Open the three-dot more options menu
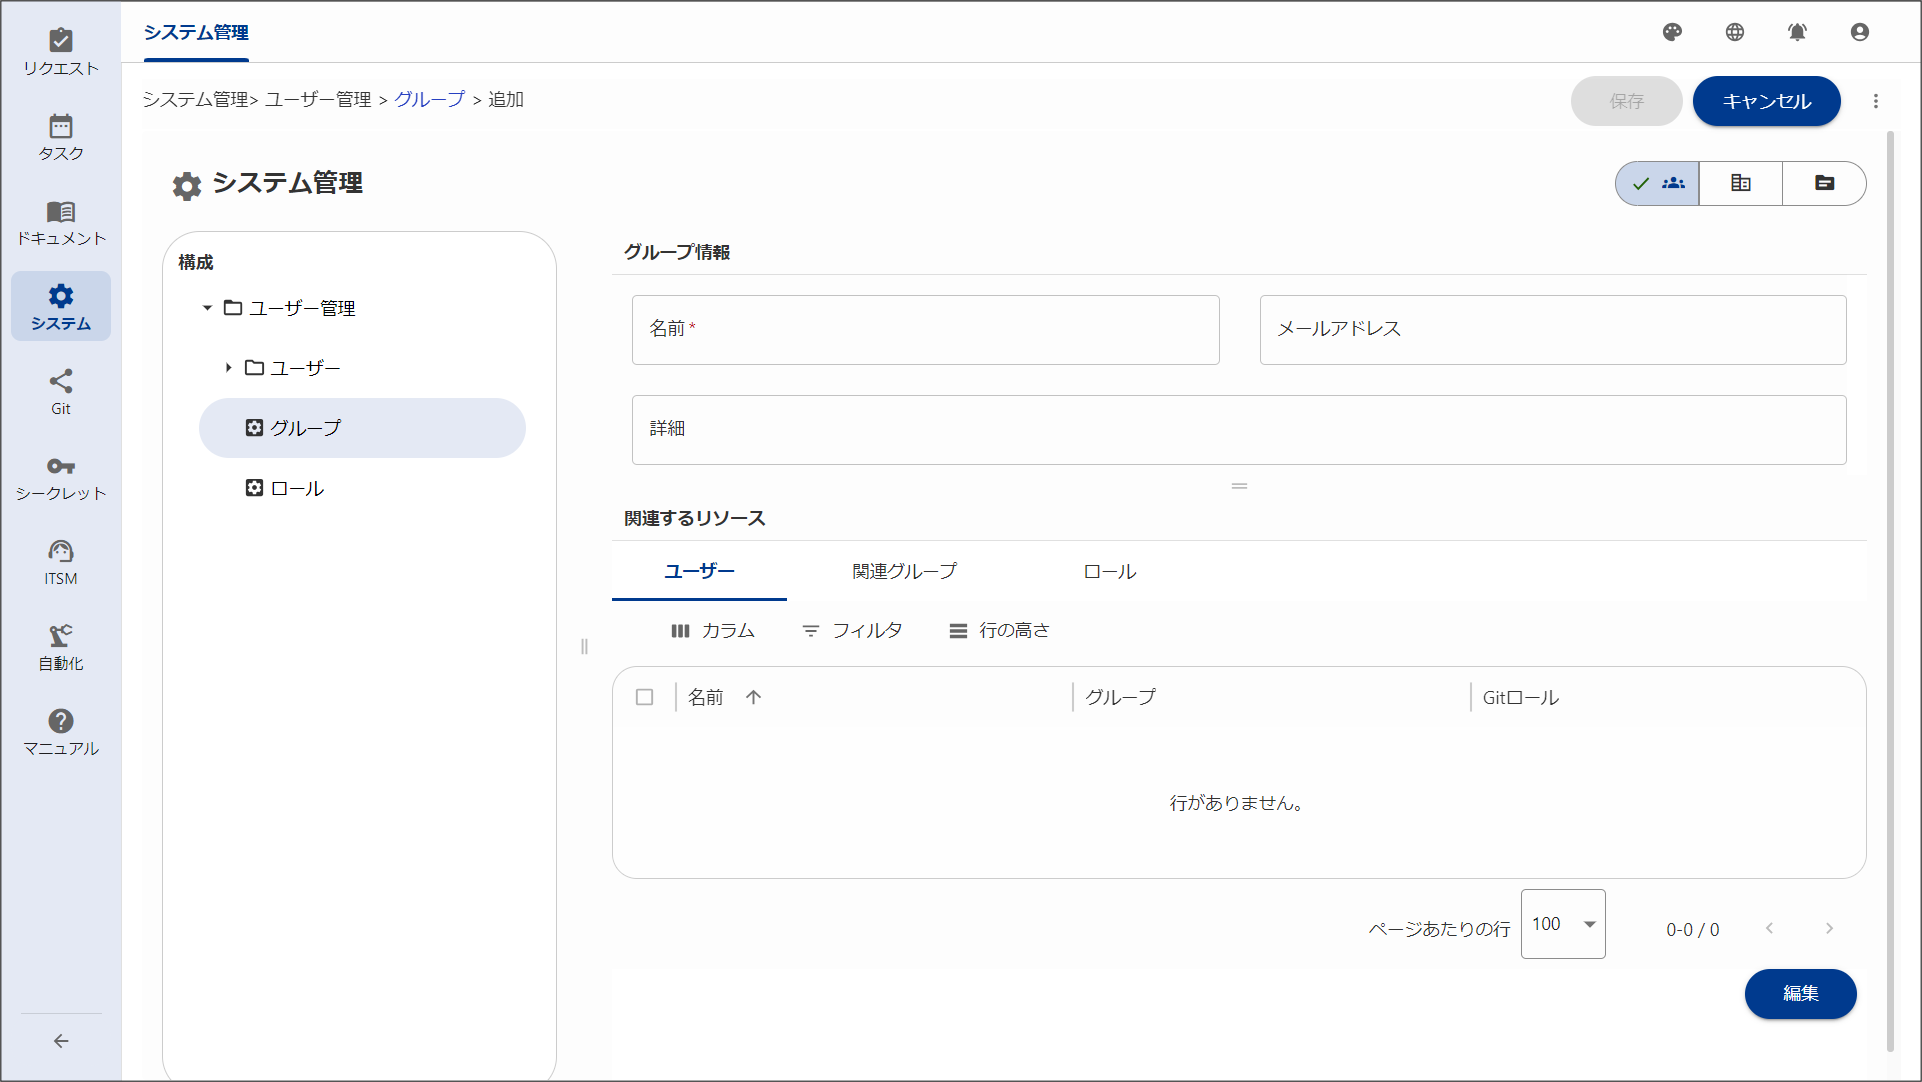 1876,101
